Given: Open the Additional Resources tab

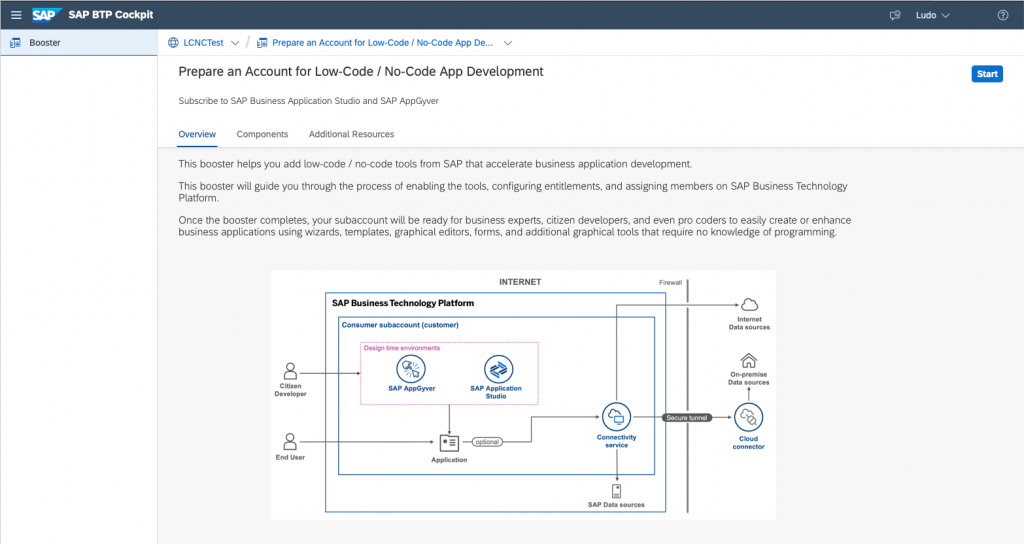Looking at the screenshot, I should [351, 134].
